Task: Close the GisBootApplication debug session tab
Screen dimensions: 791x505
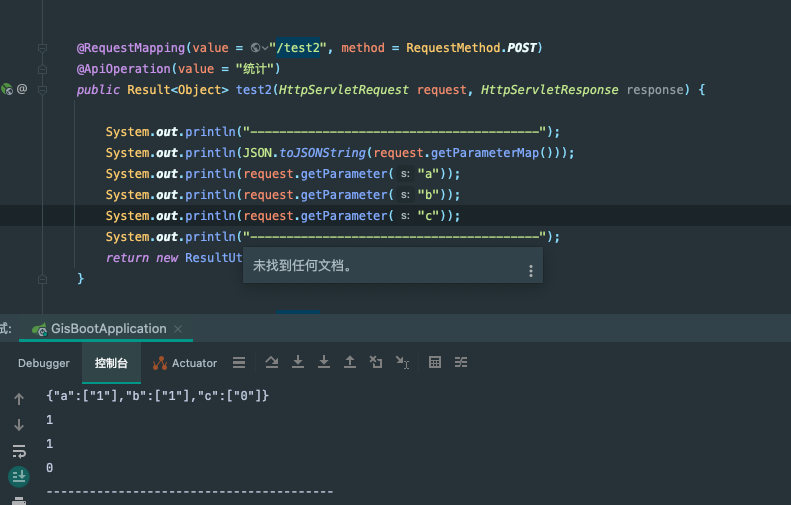Action: coord(178,329)
